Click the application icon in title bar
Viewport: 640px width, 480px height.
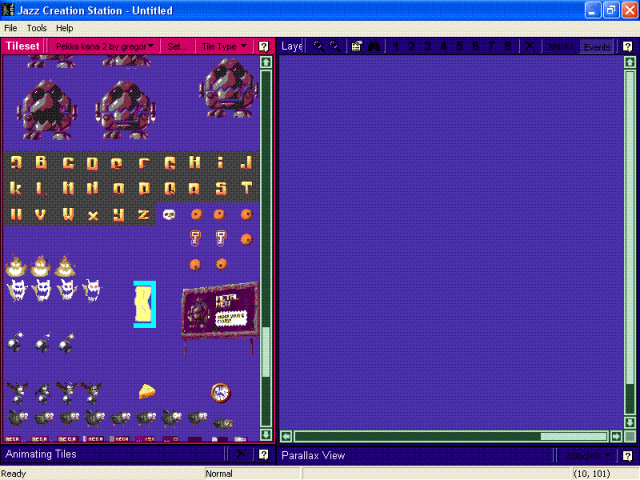click(8, 10)
